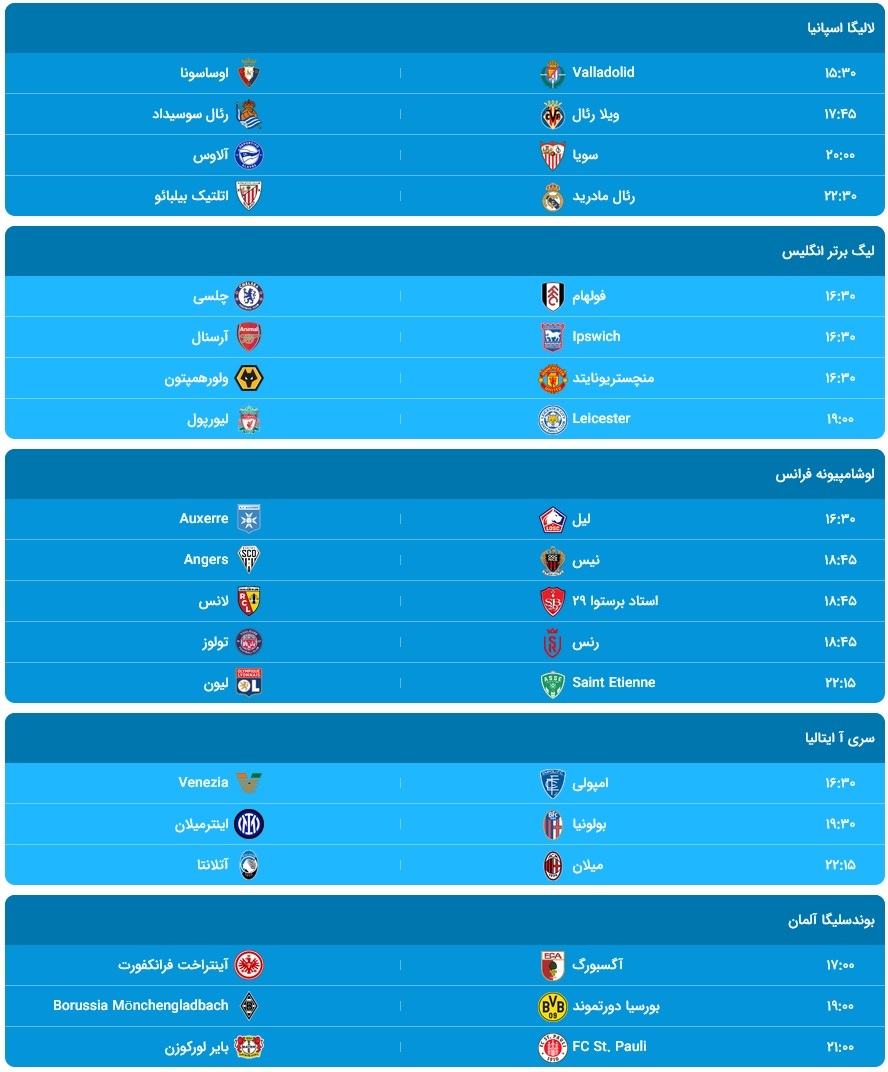Click the Borussia Dortmund BVB logo
Screen dimensions: 888x1072
pos(553,1006)
